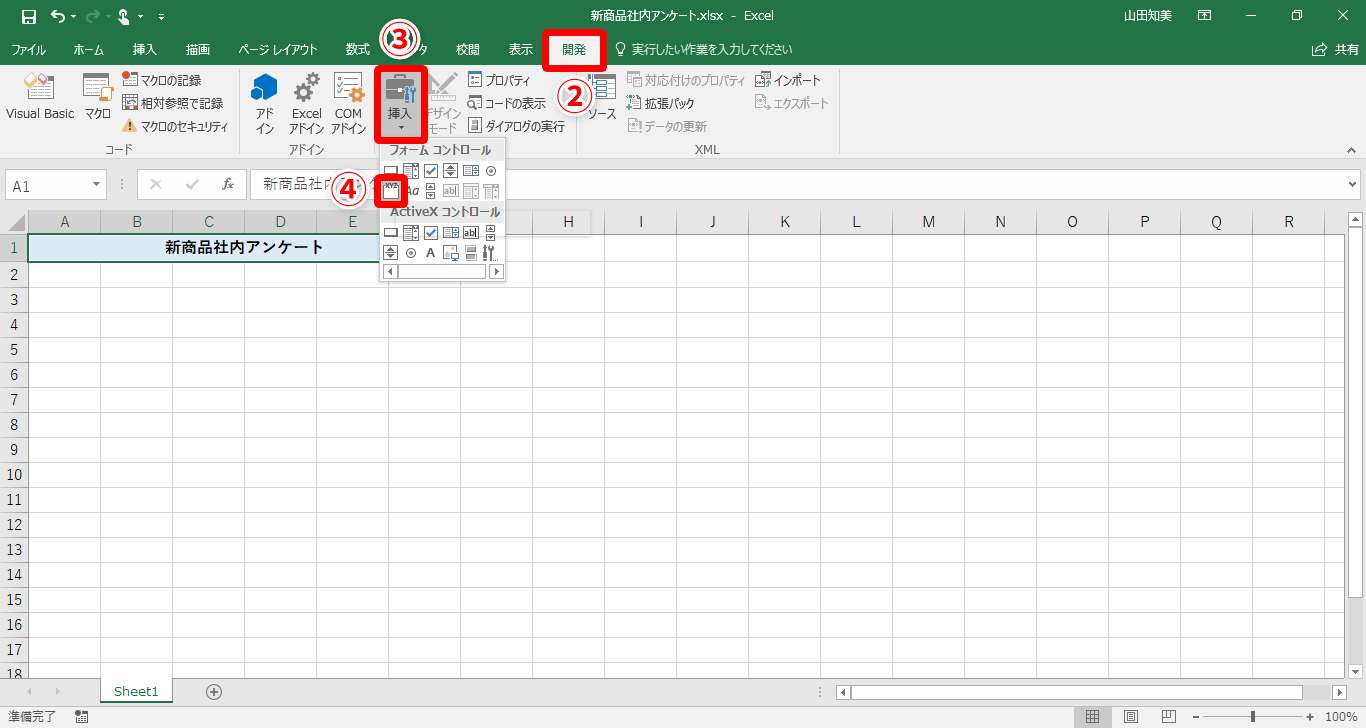Toggle 相対参照で記録 relative reference recording
This screenshot has height=728, width=1366.
coord(172,103)
